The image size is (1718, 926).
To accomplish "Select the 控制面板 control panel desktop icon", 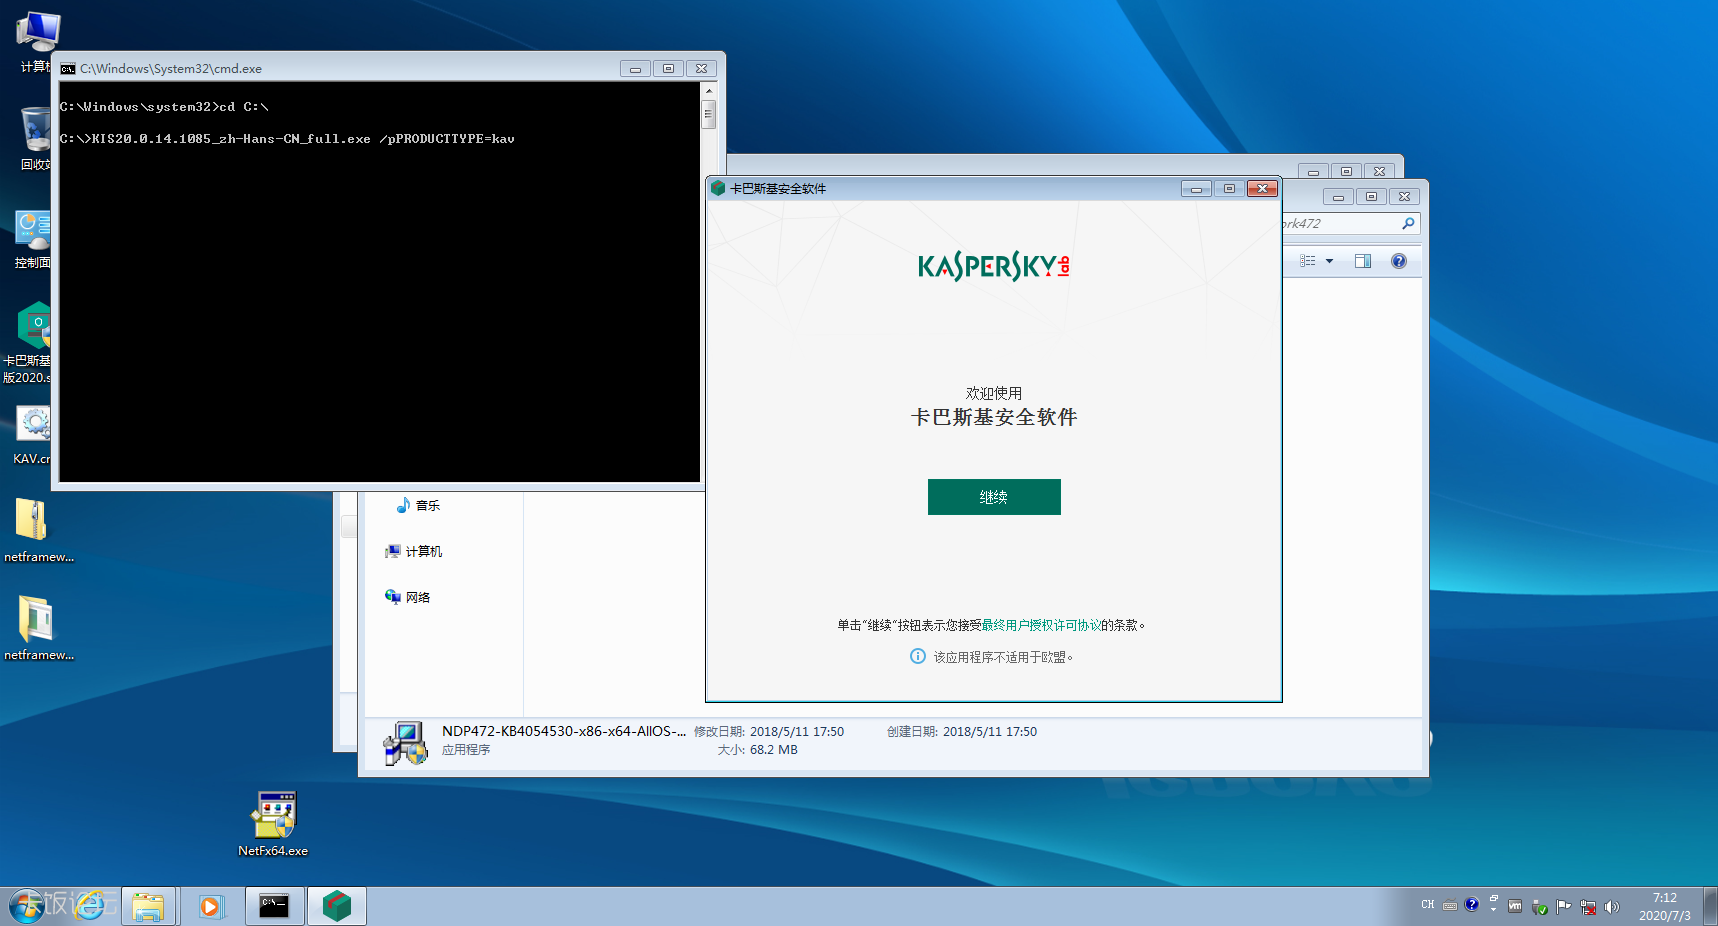I will click(33, 238).
